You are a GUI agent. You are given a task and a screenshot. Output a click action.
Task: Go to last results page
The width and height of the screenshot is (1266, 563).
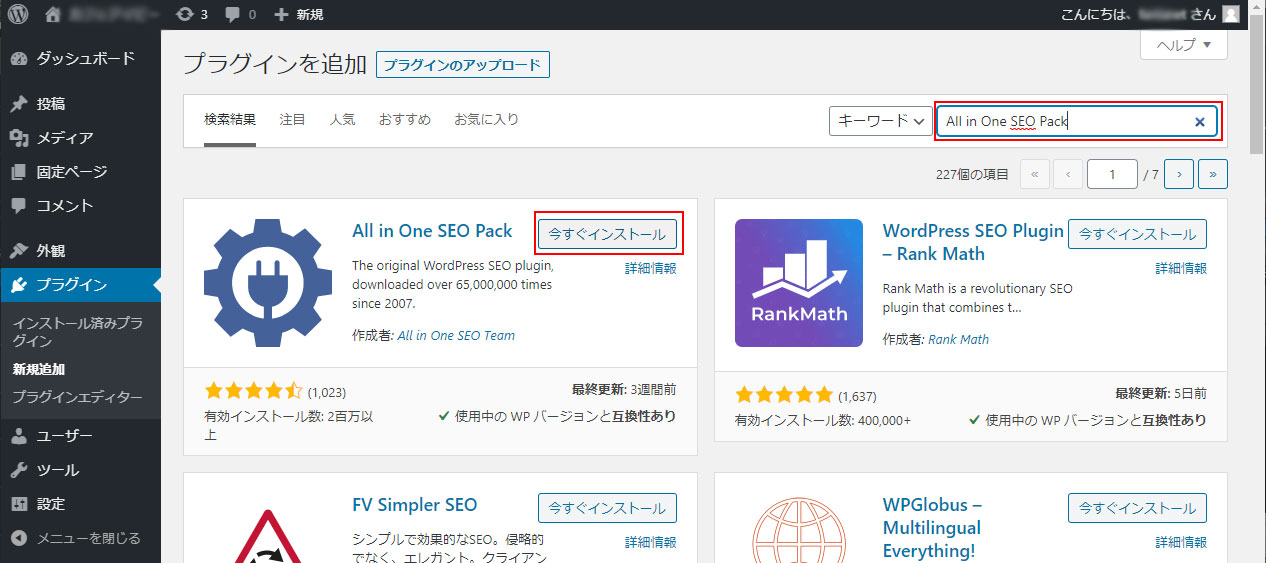click(1213, 174)
